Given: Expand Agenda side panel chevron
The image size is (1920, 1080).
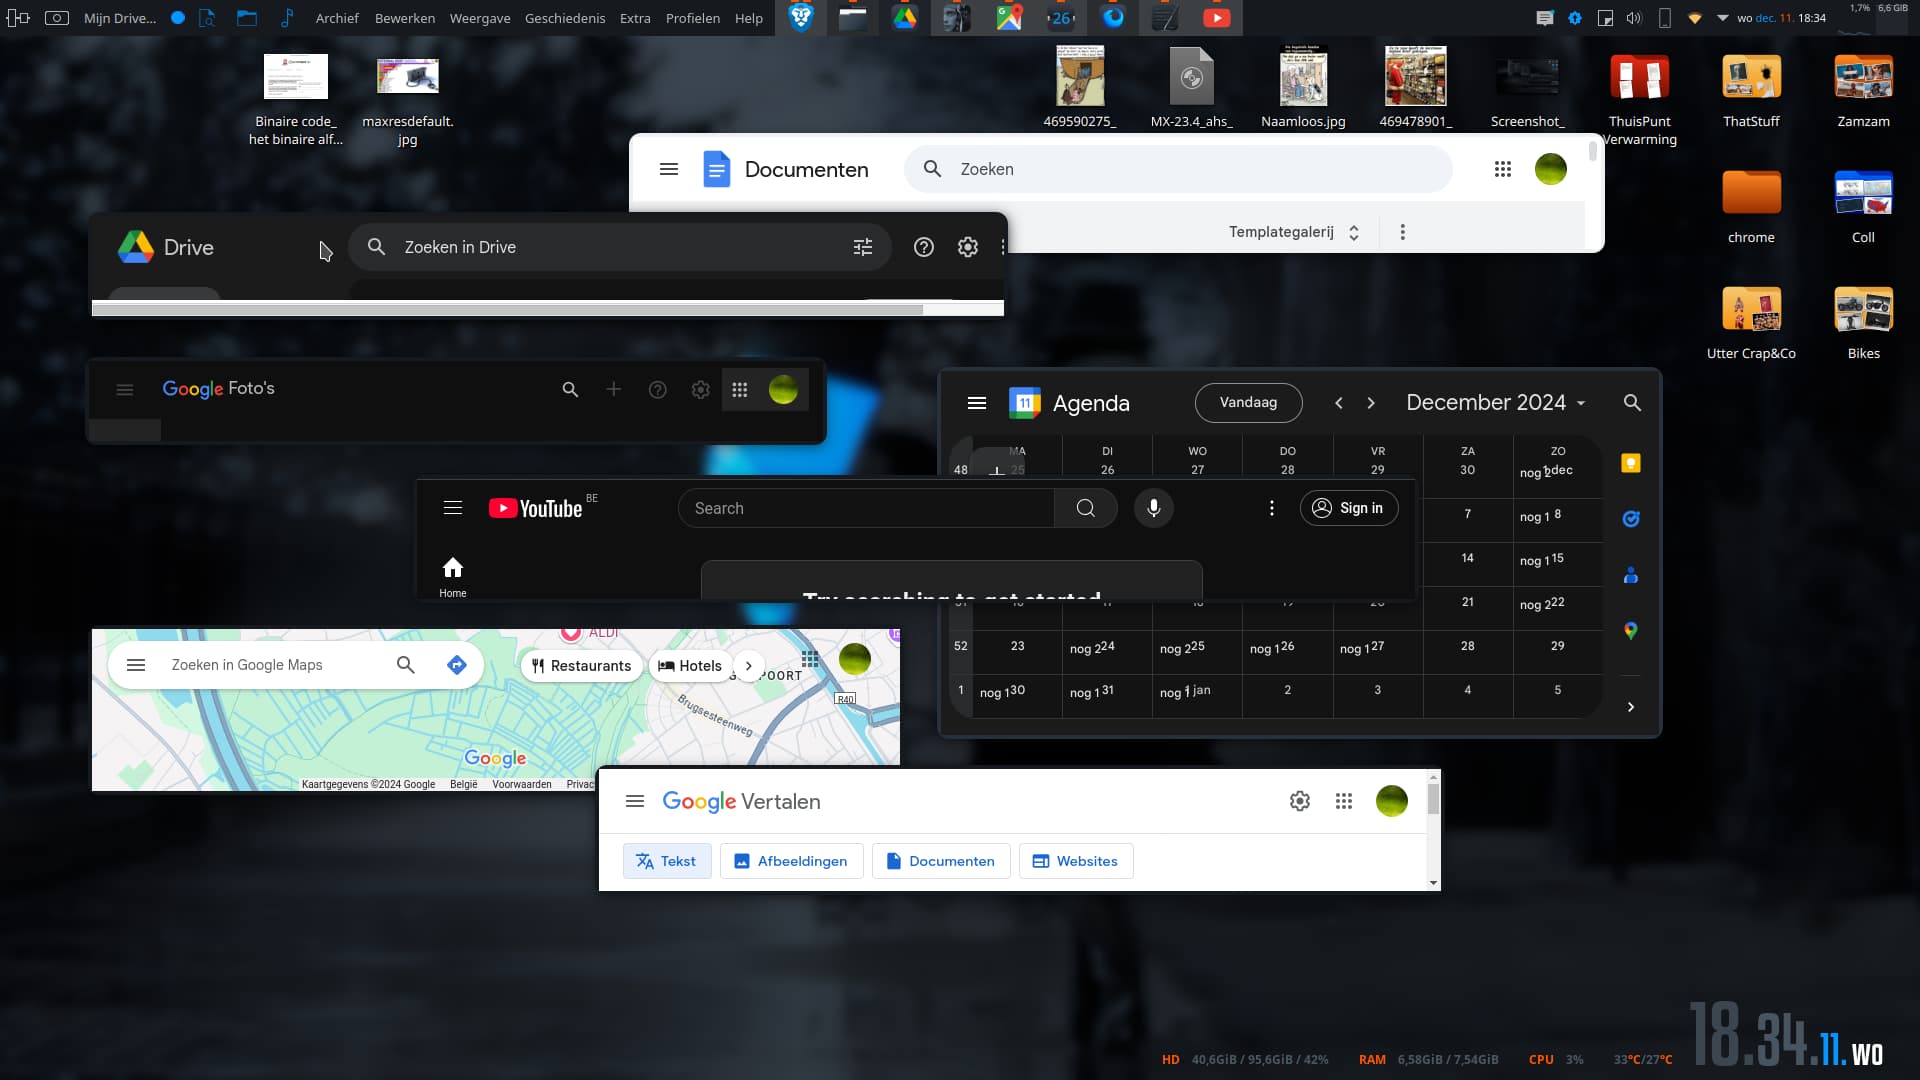Looking at the screenshot, I should coord(1631,707).
